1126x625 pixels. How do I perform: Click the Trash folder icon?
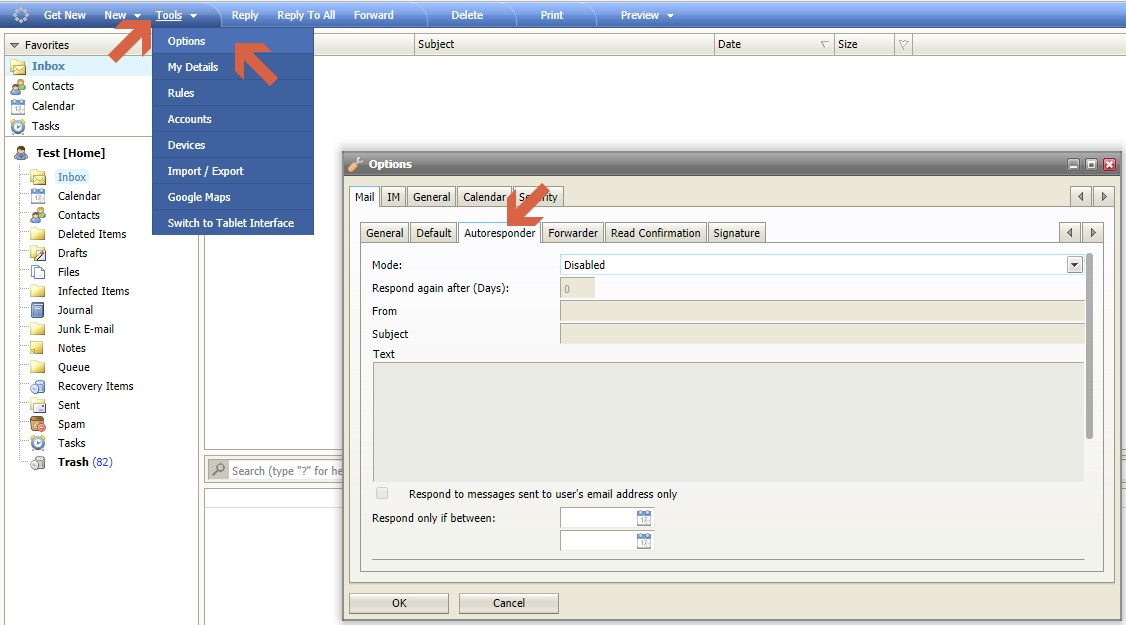38,462
